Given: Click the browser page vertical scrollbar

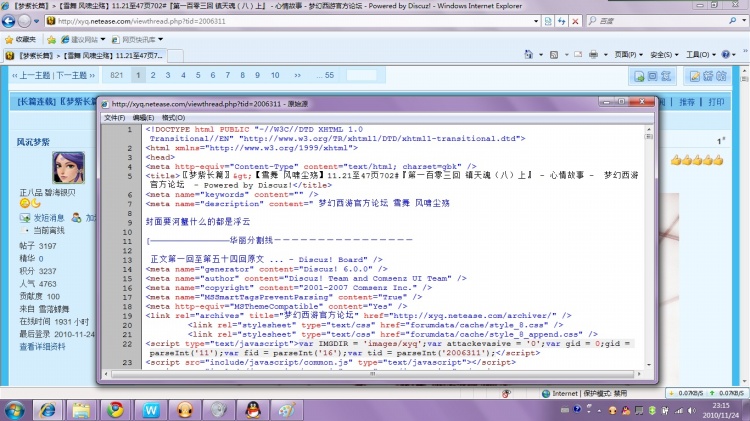Looking at the screenshot, I should point(745,227).
